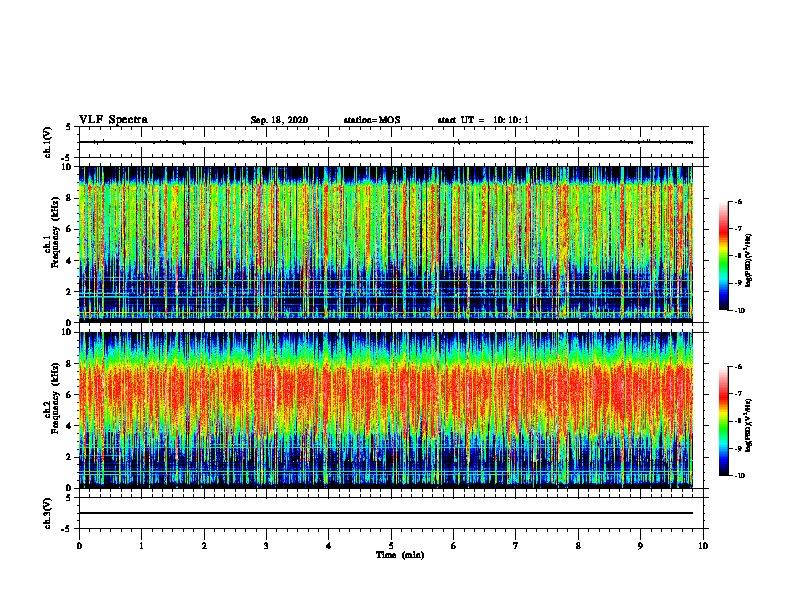Click the "6" kHz tick on the ch.1 frequency axis
The width and height of the screenshot is (792, 612).
pos(70,229)
